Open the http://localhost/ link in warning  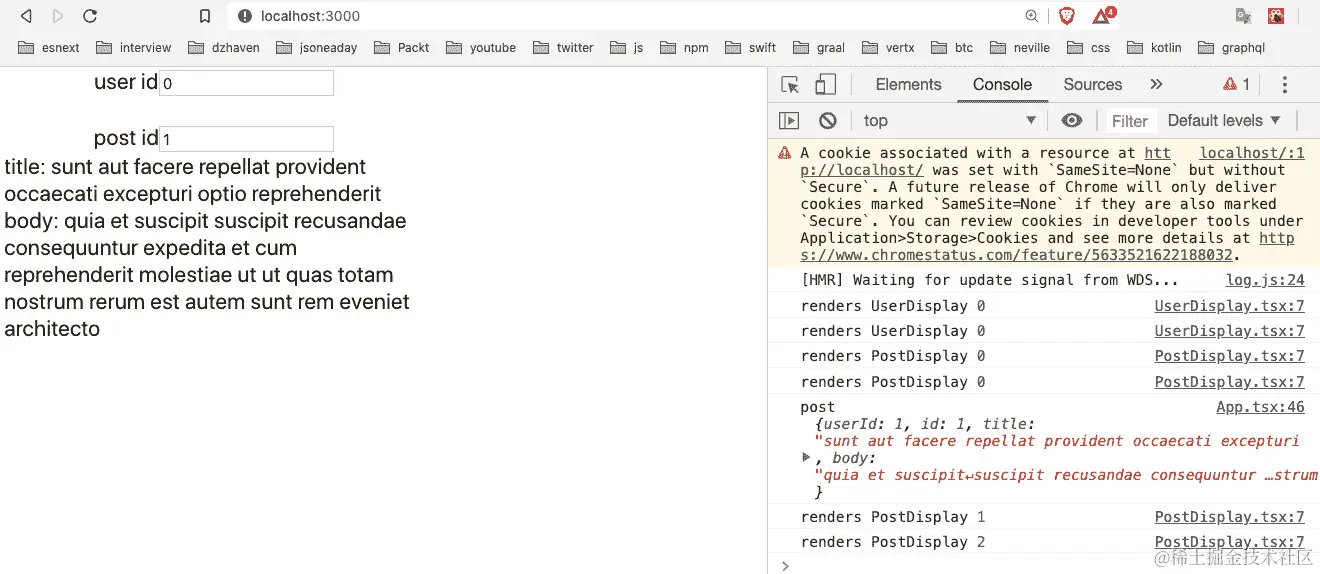tap(985, 162)
